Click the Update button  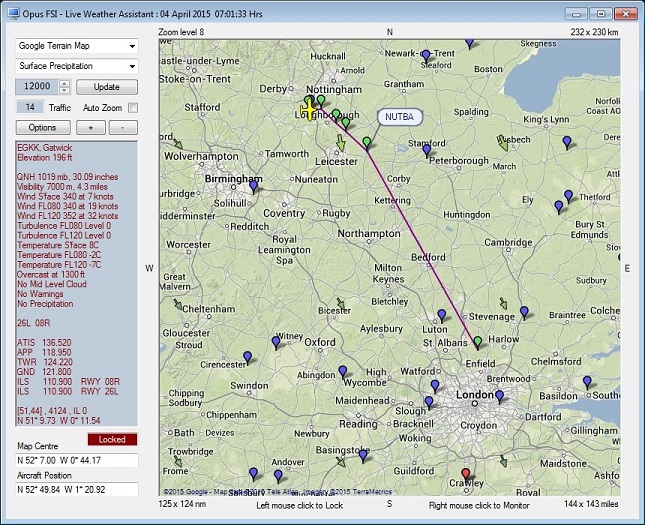coord(107,87)
